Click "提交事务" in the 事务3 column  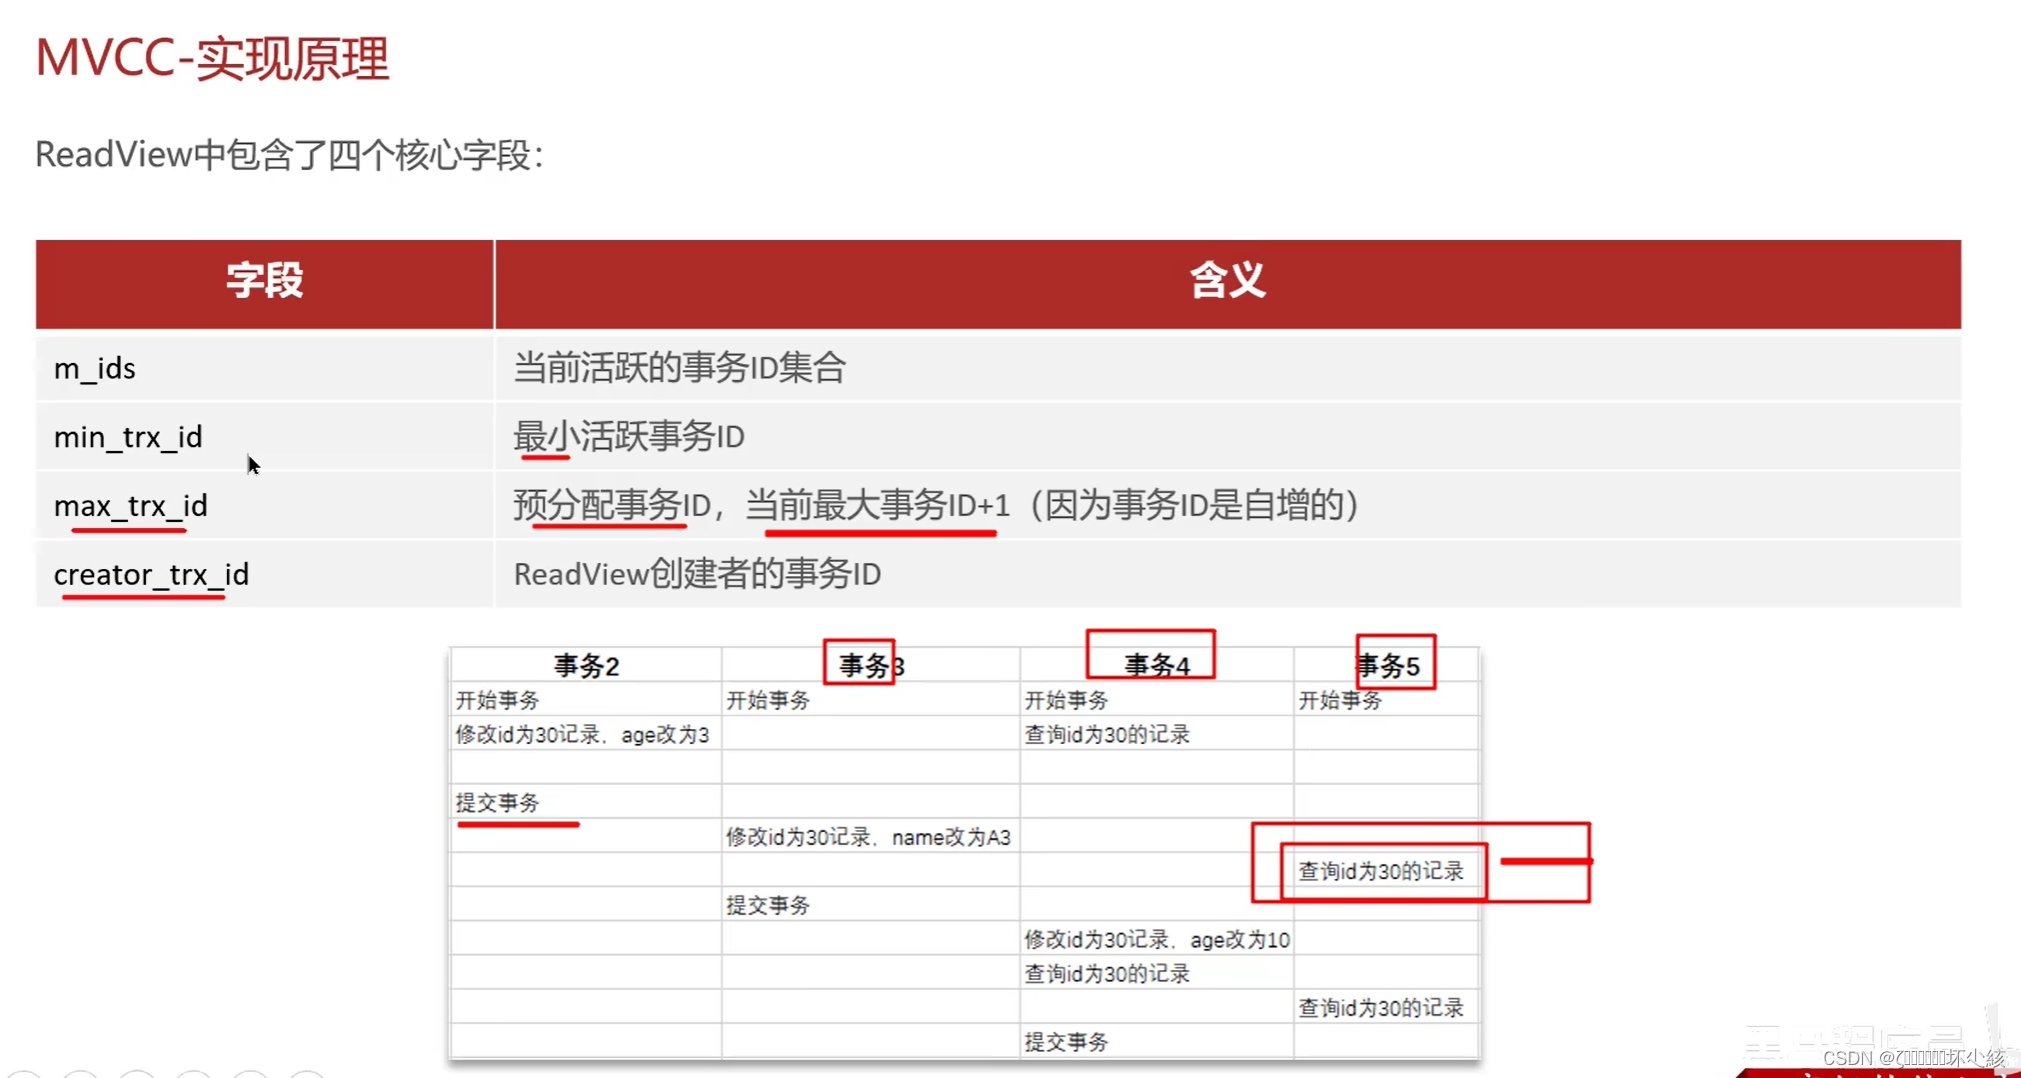point(768,906)
